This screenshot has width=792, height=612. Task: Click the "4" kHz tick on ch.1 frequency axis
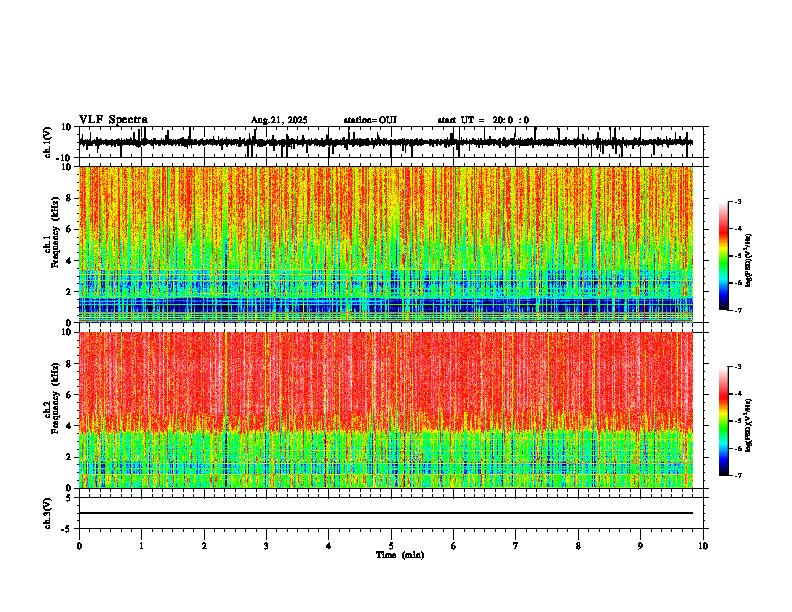[x=70, y=261]
